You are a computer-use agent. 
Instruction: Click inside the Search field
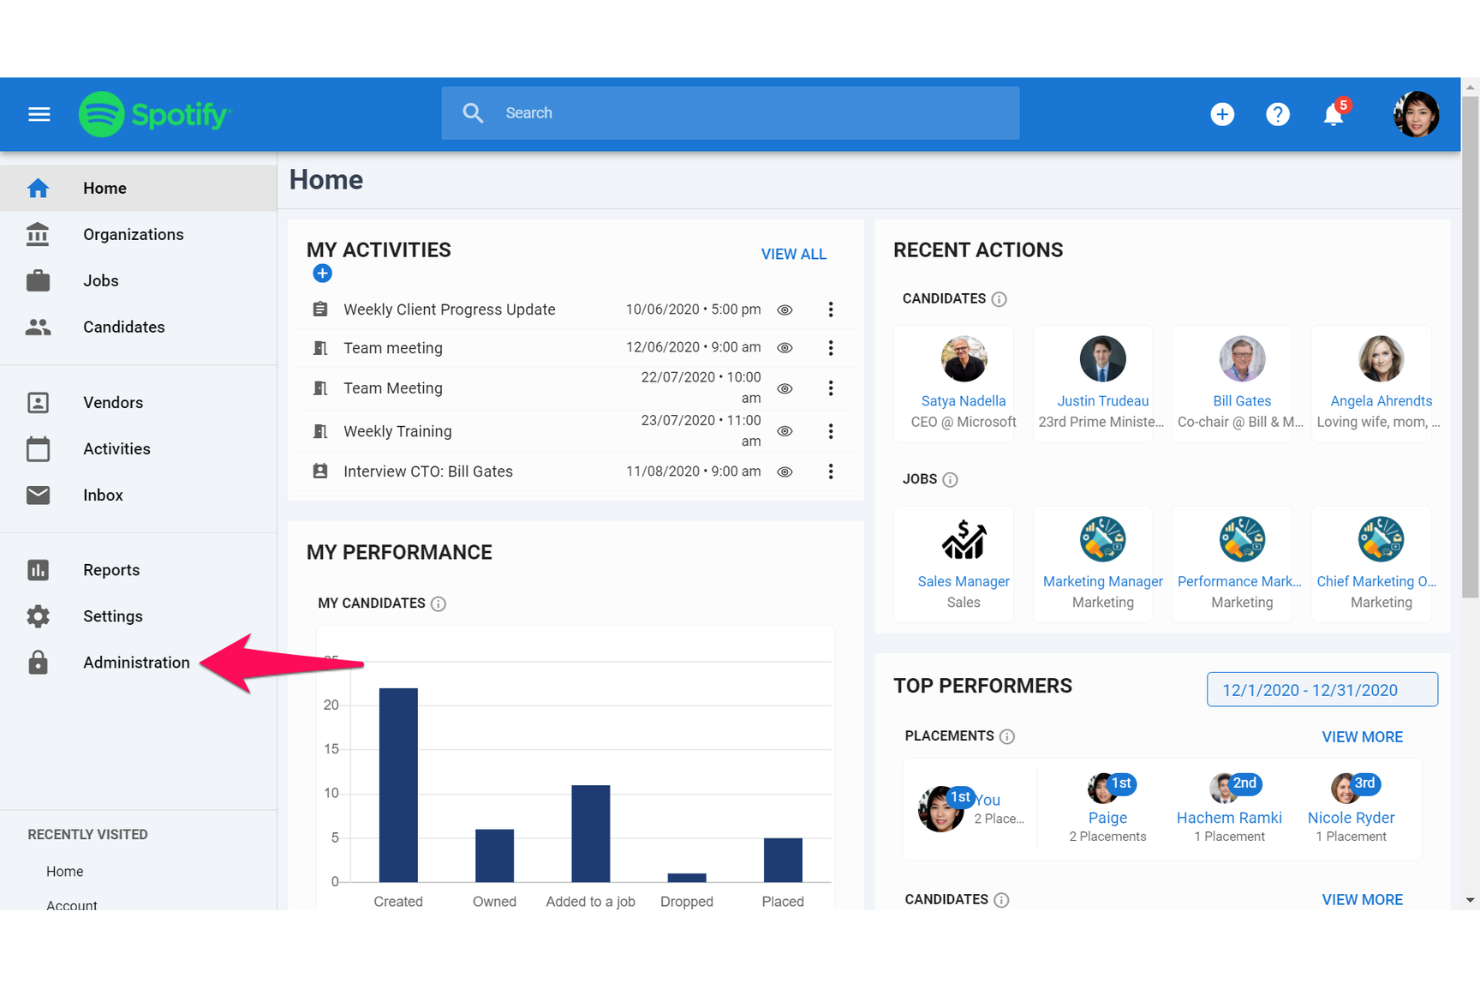[730, 112]
